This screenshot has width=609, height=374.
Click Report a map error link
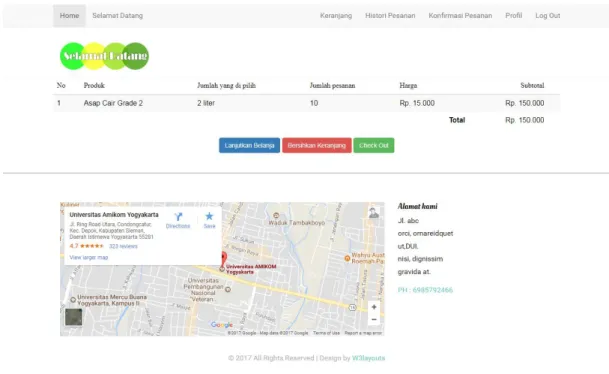[x=363, y=333]
